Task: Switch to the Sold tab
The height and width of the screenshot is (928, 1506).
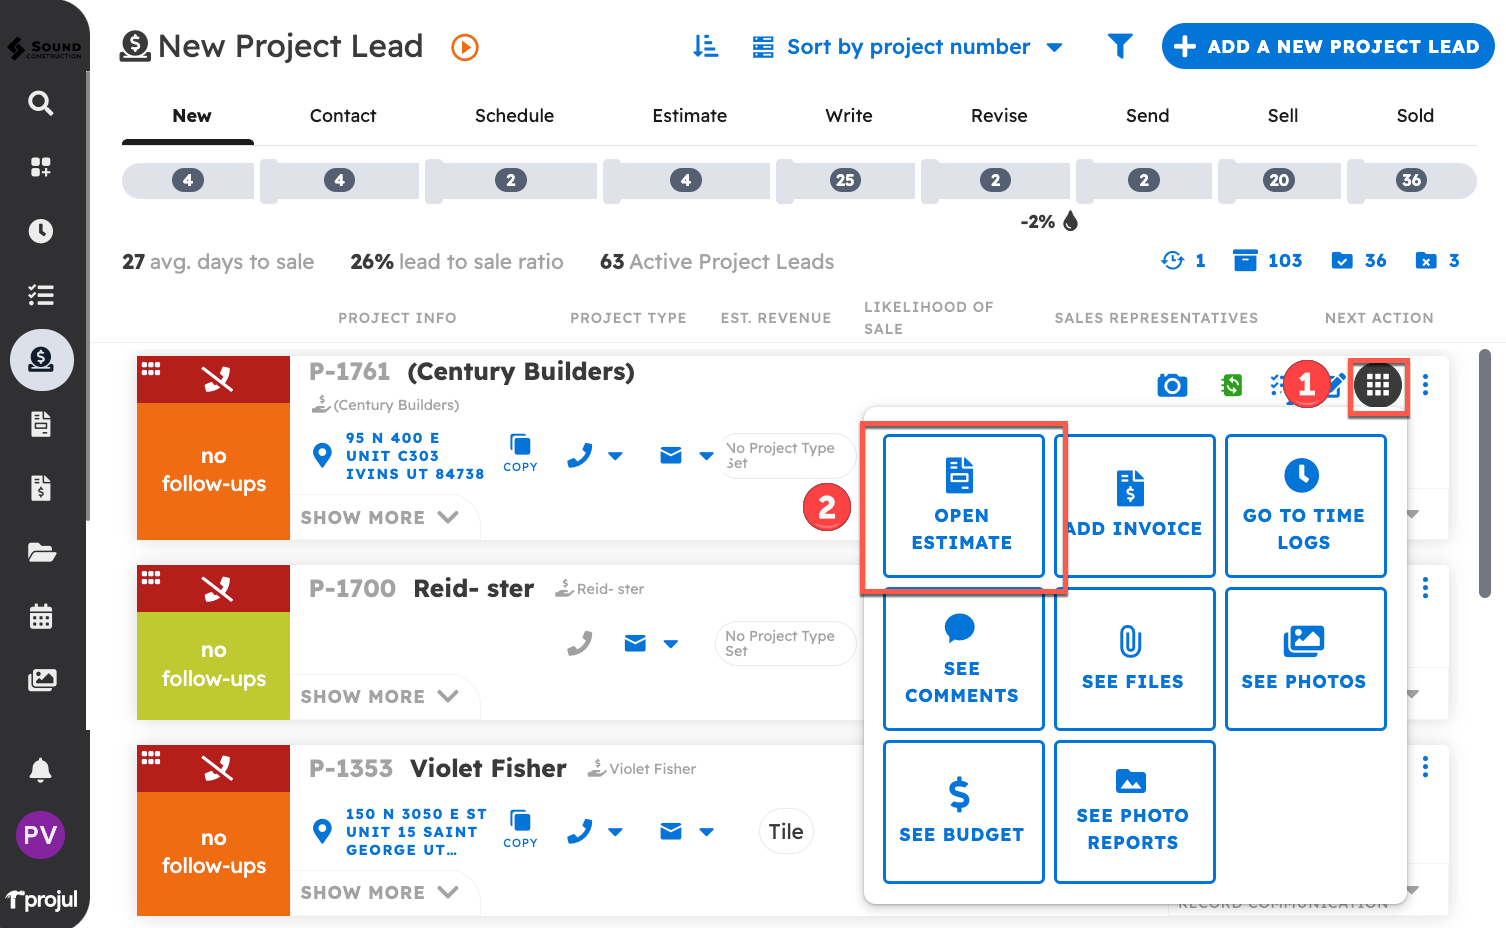Action: 1415,115
